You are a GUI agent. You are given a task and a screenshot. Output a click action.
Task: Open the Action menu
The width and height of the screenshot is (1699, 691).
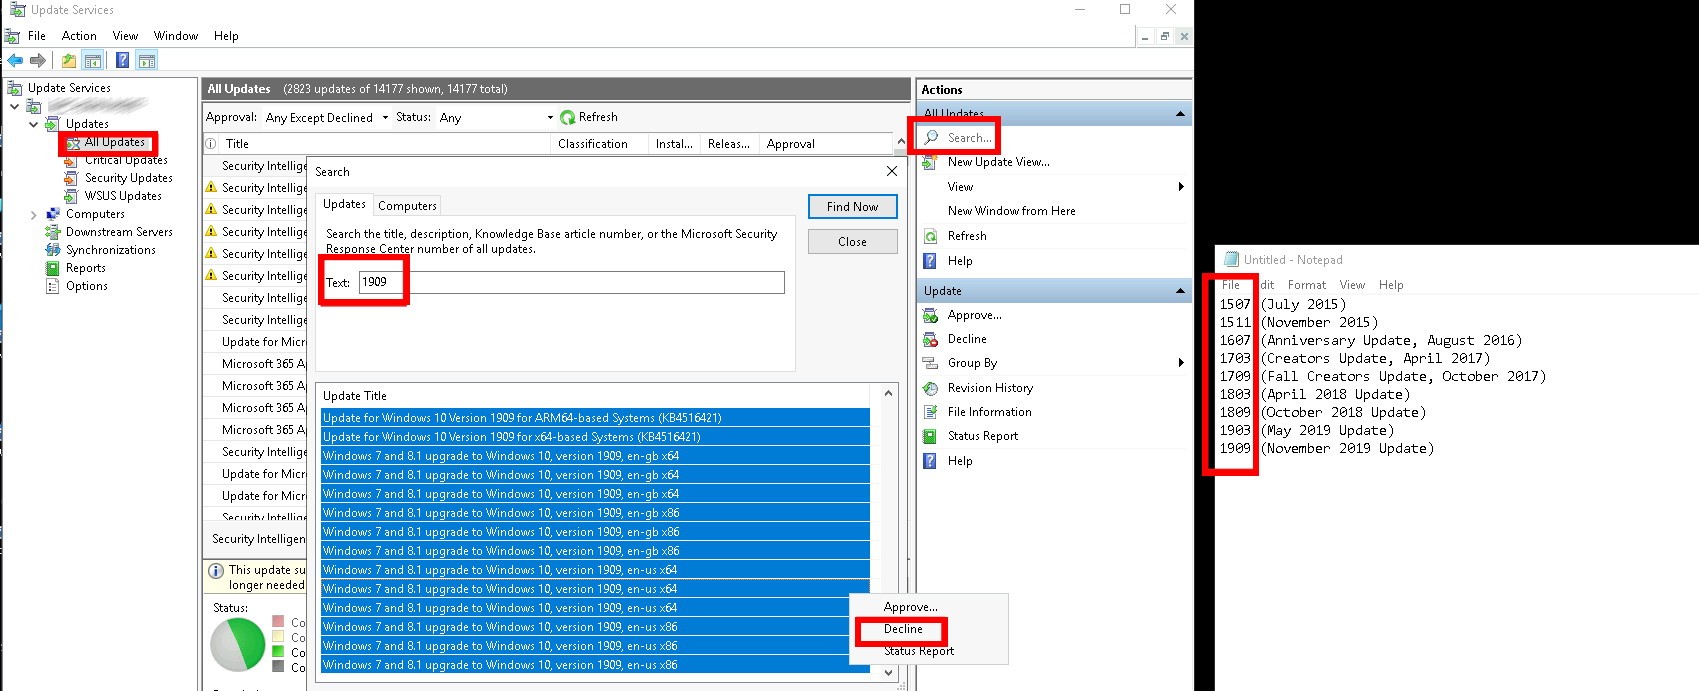pos(79,36)
